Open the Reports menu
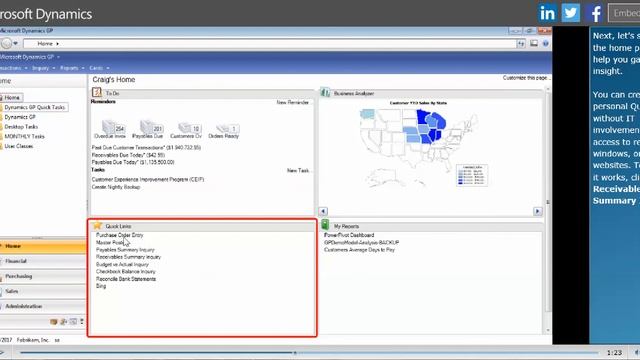Image resolution: width=640 pixels, height=360 pixels. click(72, 68)
